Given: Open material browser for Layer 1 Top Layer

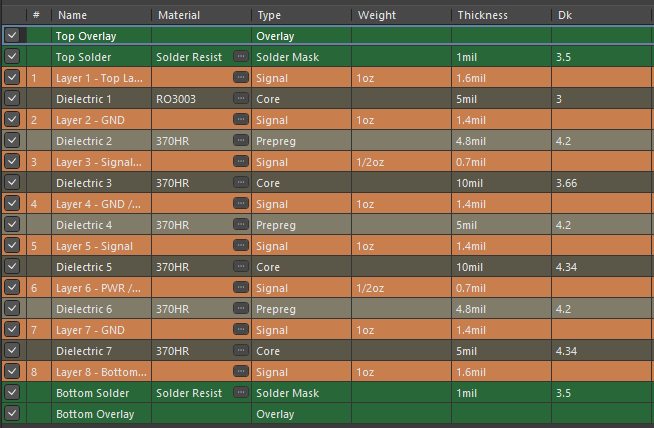Looking at the screenshot, I should 240,78.
